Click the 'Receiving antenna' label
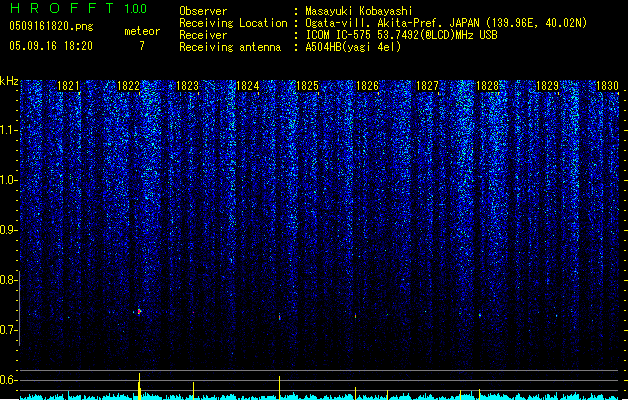 (x=230, y=47)
